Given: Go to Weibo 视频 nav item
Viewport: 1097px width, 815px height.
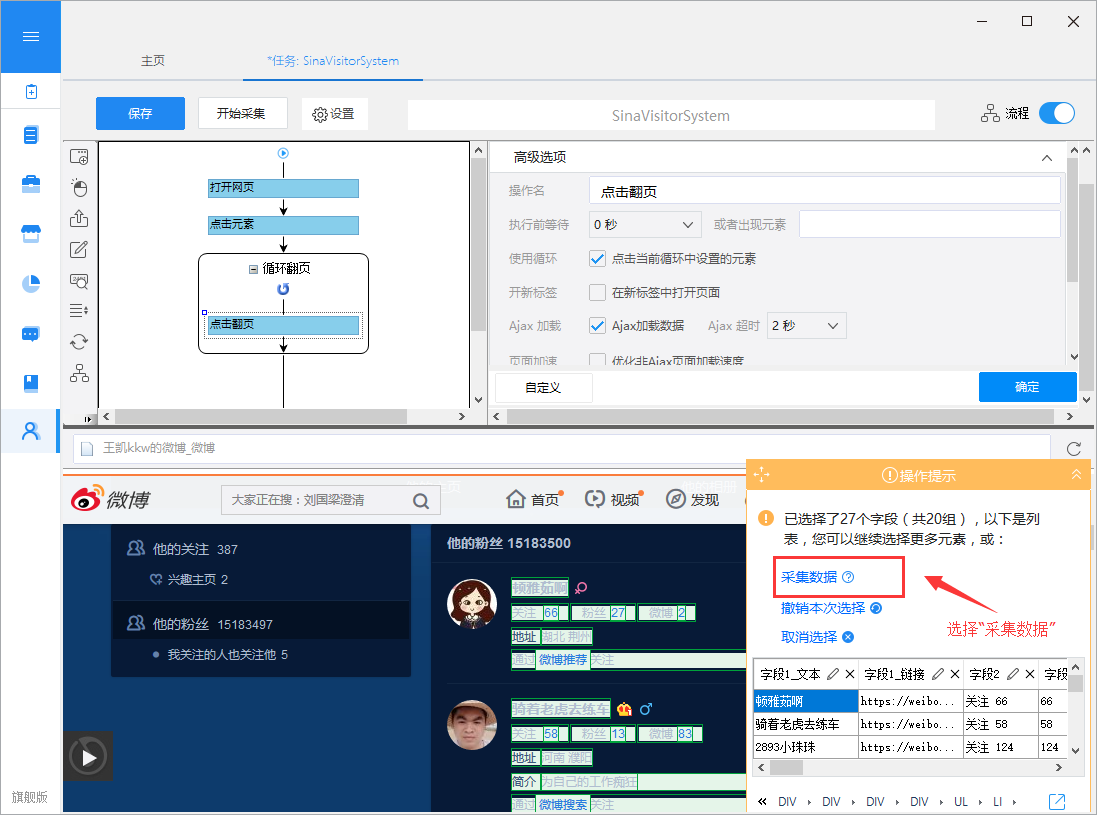Looking at the screenshot, I should tap(614, 499).
